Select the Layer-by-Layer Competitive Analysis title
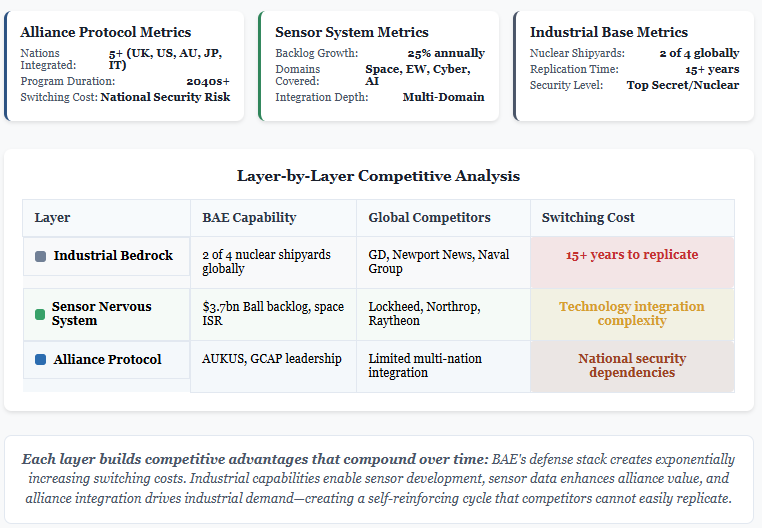 379,176
